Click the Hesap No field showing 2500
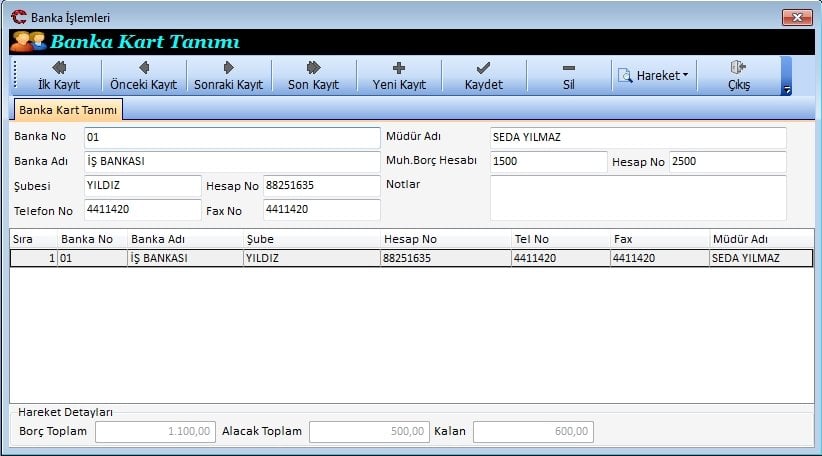Viewport: 822px width, 456px height. 728,161
